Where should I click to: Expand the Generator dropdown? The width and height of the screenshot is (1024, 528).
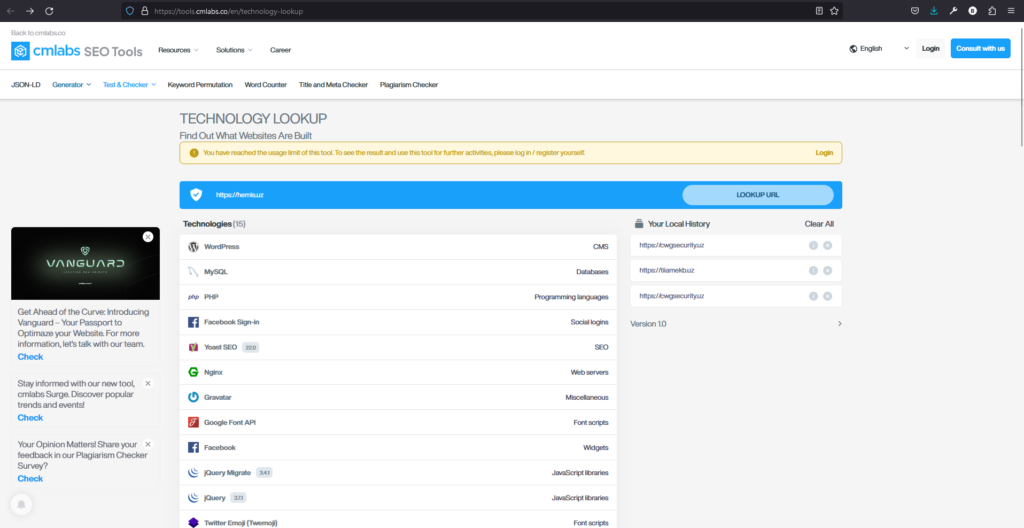click(x=71, y=85)
